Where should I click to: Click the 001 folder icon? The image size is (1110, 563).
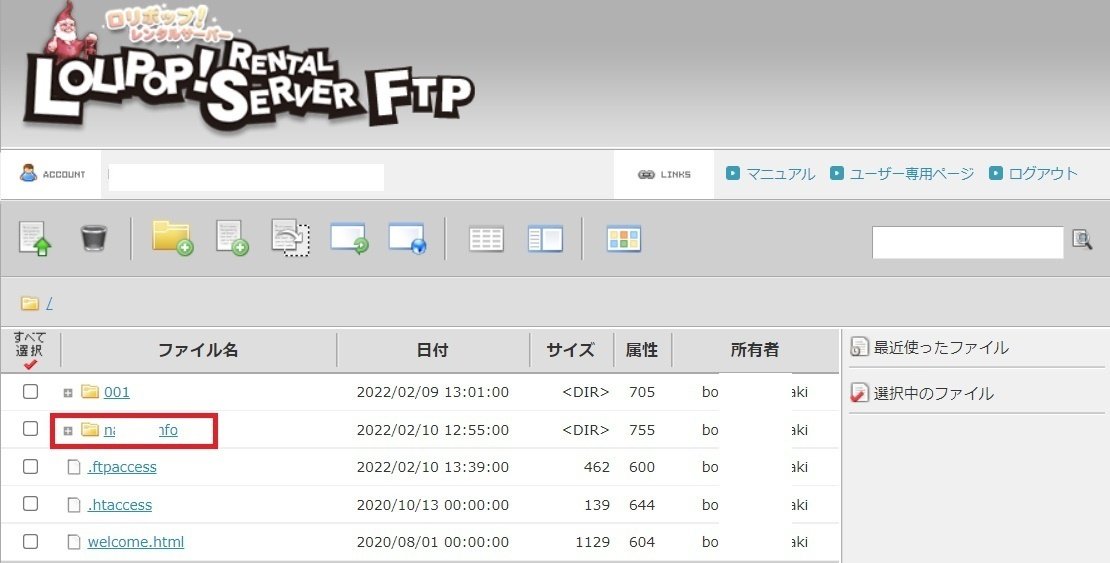[90, 392]
